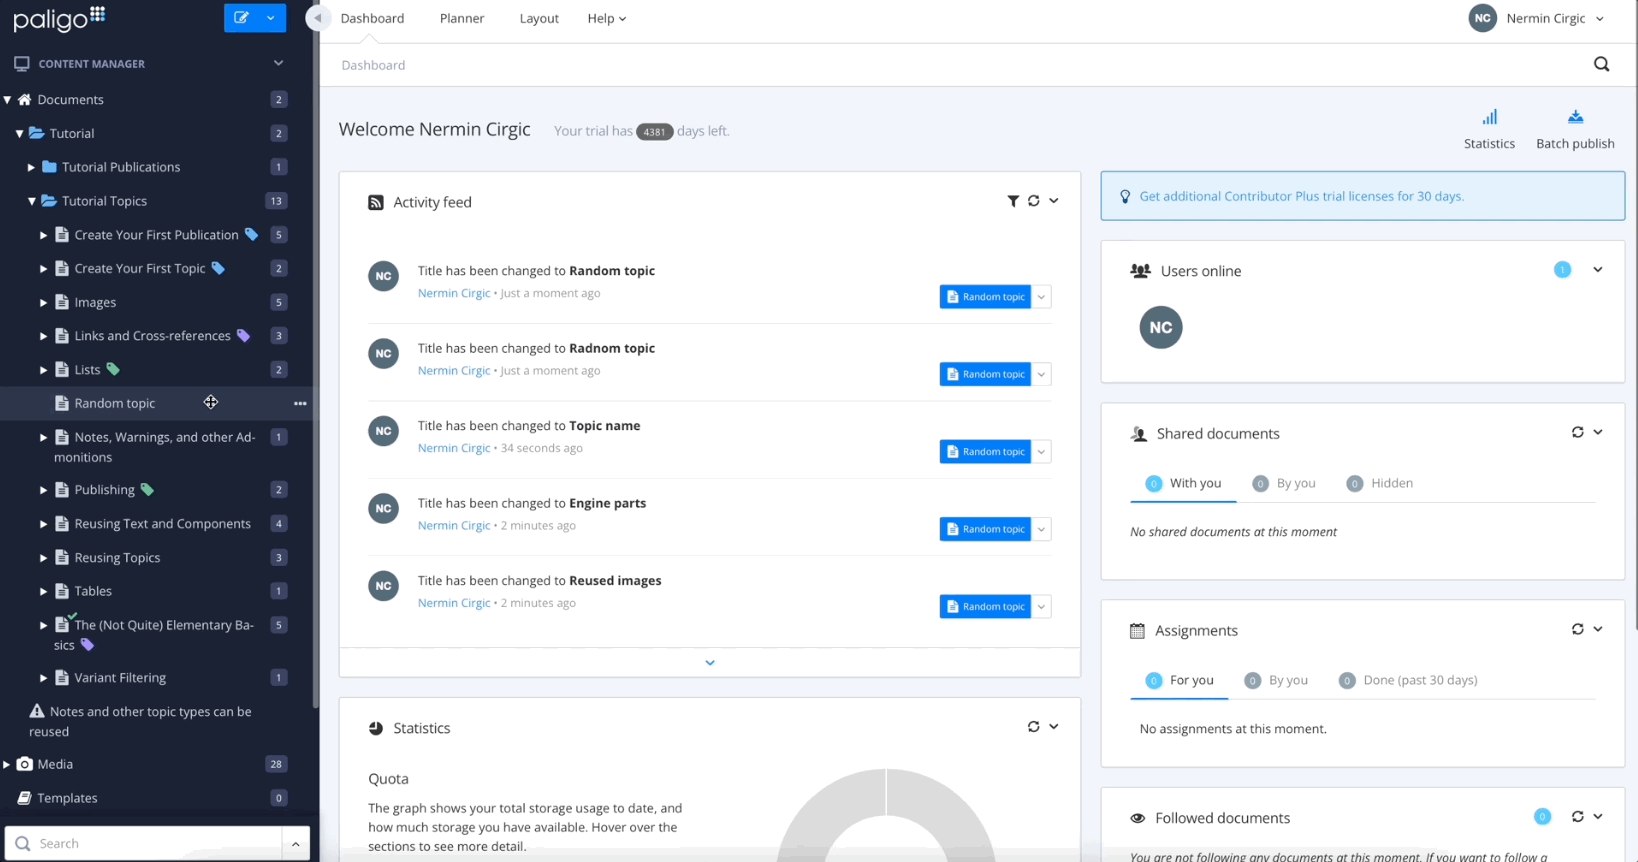Click the dashboard search magnifier icon
Viewport: 1638px width, 862px height.
tap(1601, 65)
